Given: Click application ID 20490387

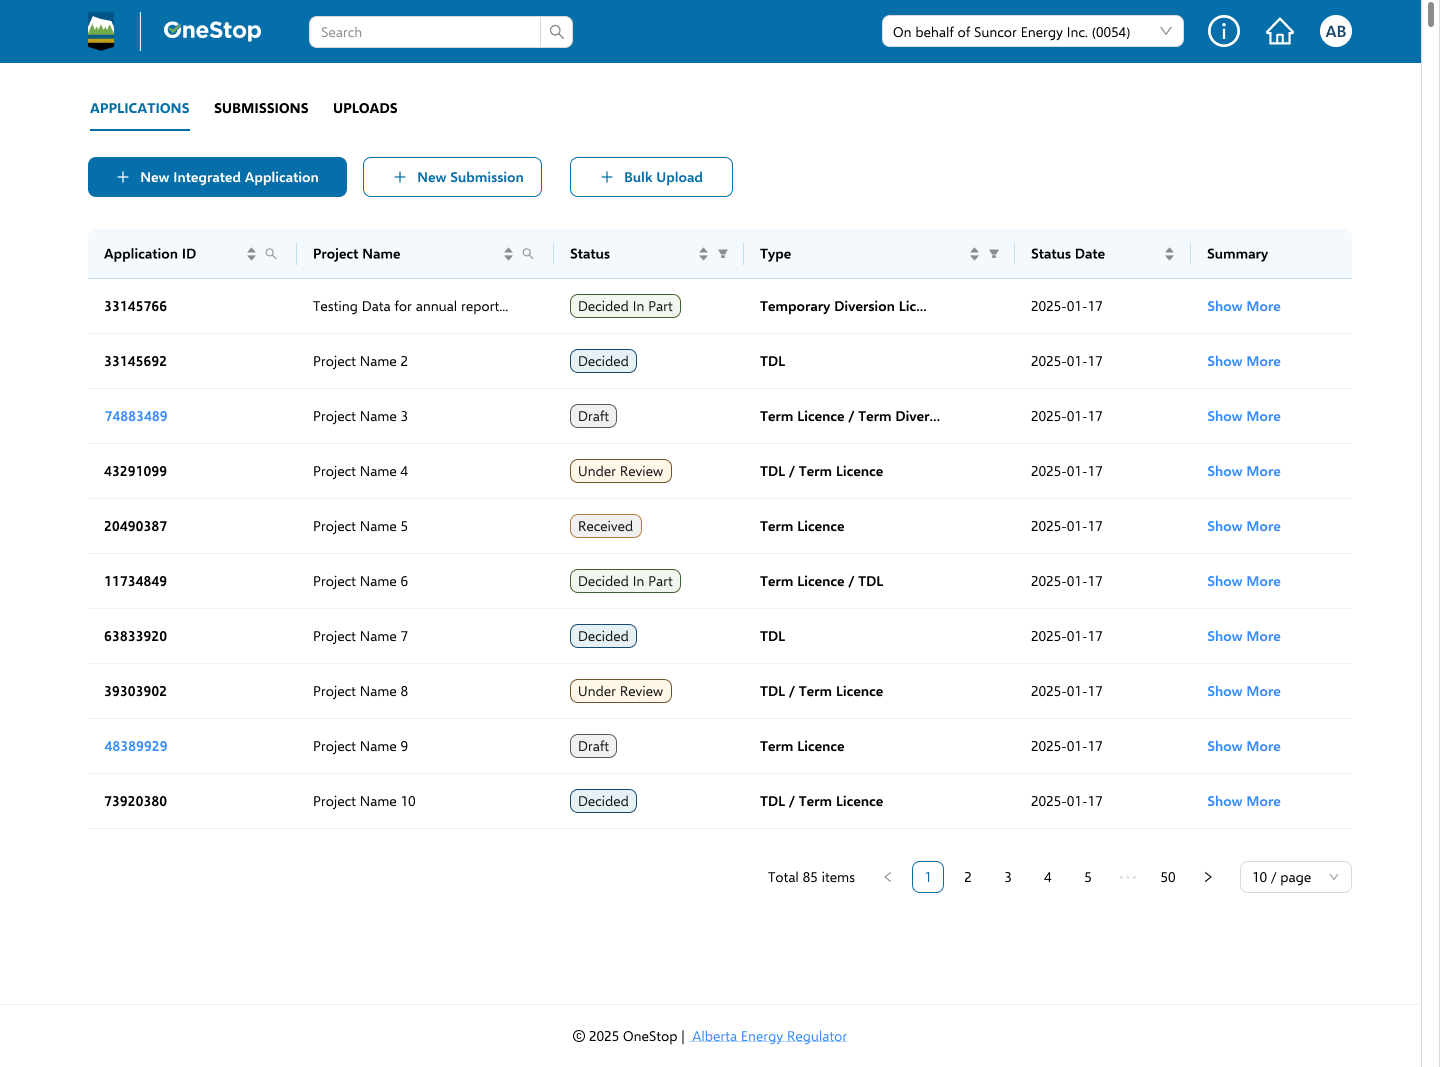Looking at the screenshot, I should pyautogui.click(x=136, y=526).
